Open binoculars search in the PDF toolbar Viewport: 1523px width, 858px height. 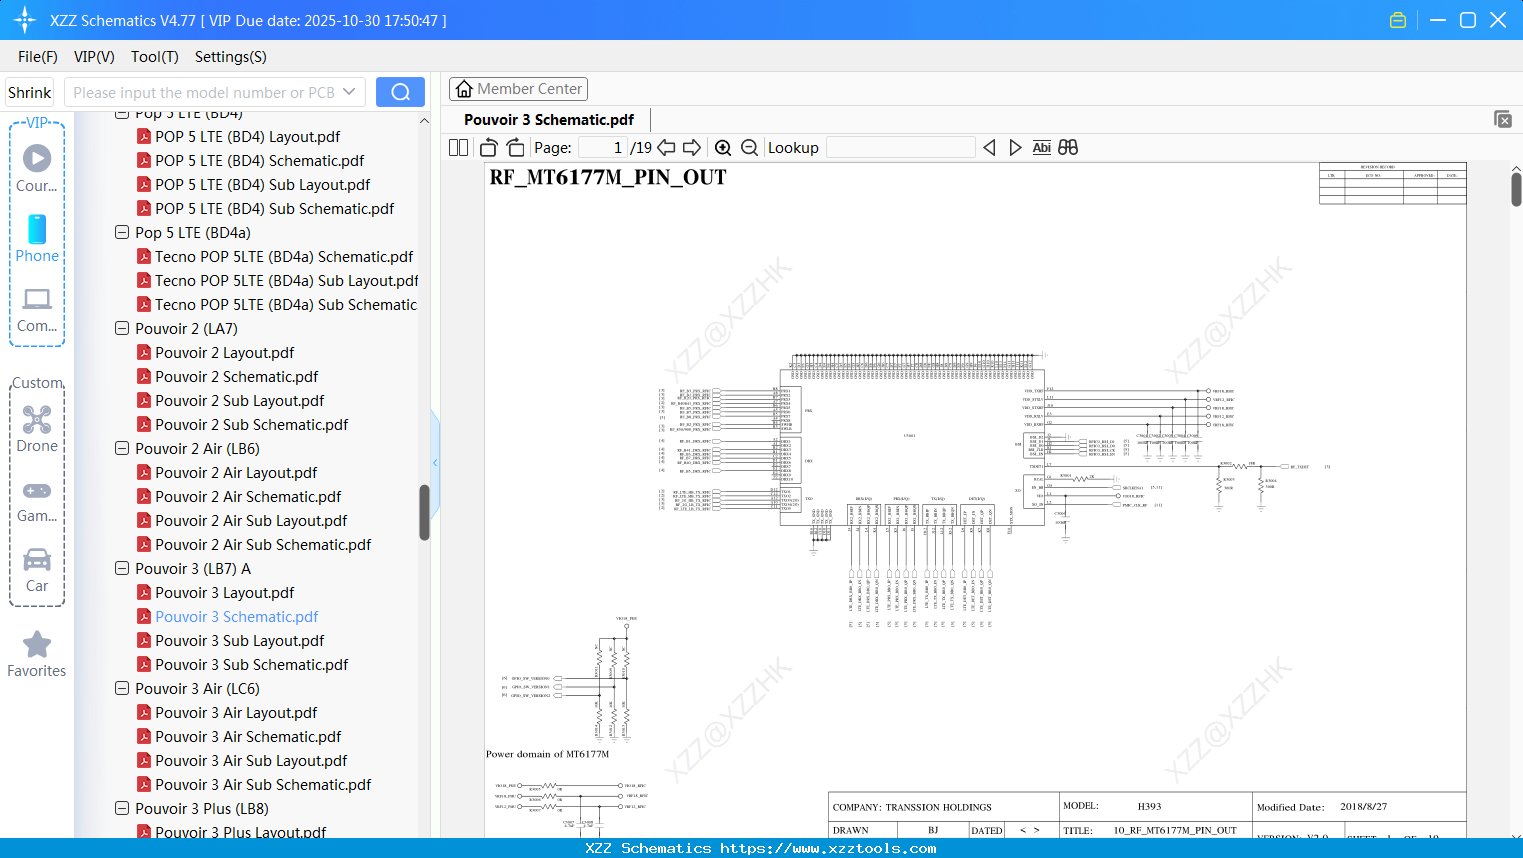click(1067, 147)
